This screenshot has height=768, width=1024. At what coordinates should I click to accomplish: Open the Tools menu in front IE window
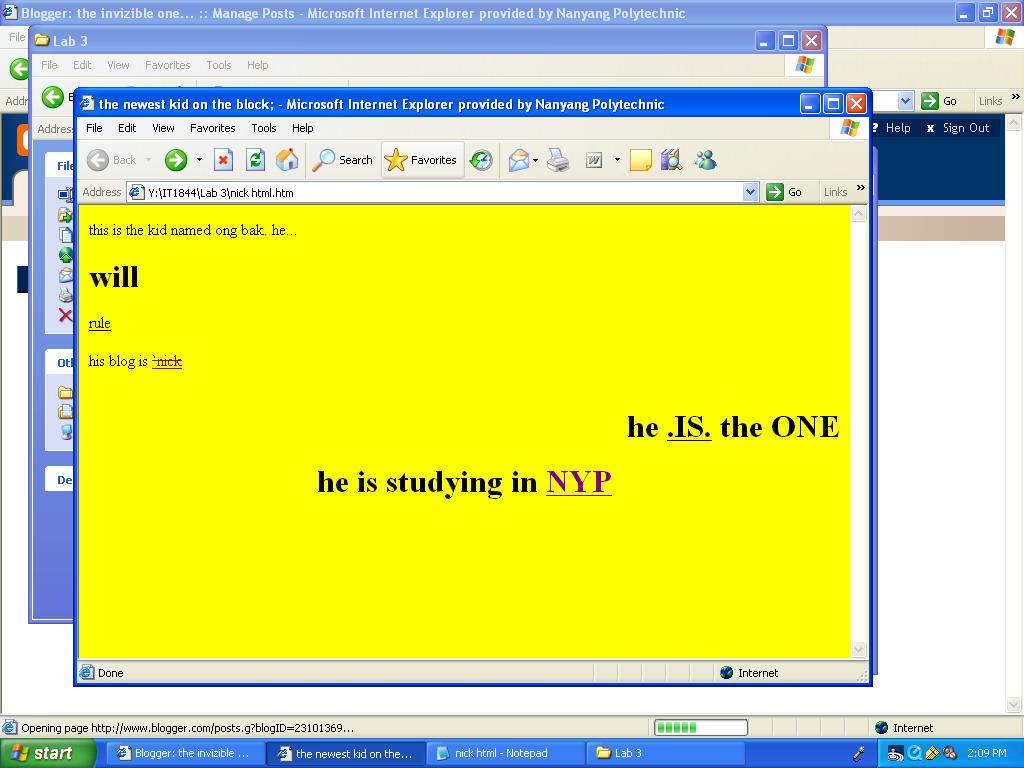click(264, 128)
